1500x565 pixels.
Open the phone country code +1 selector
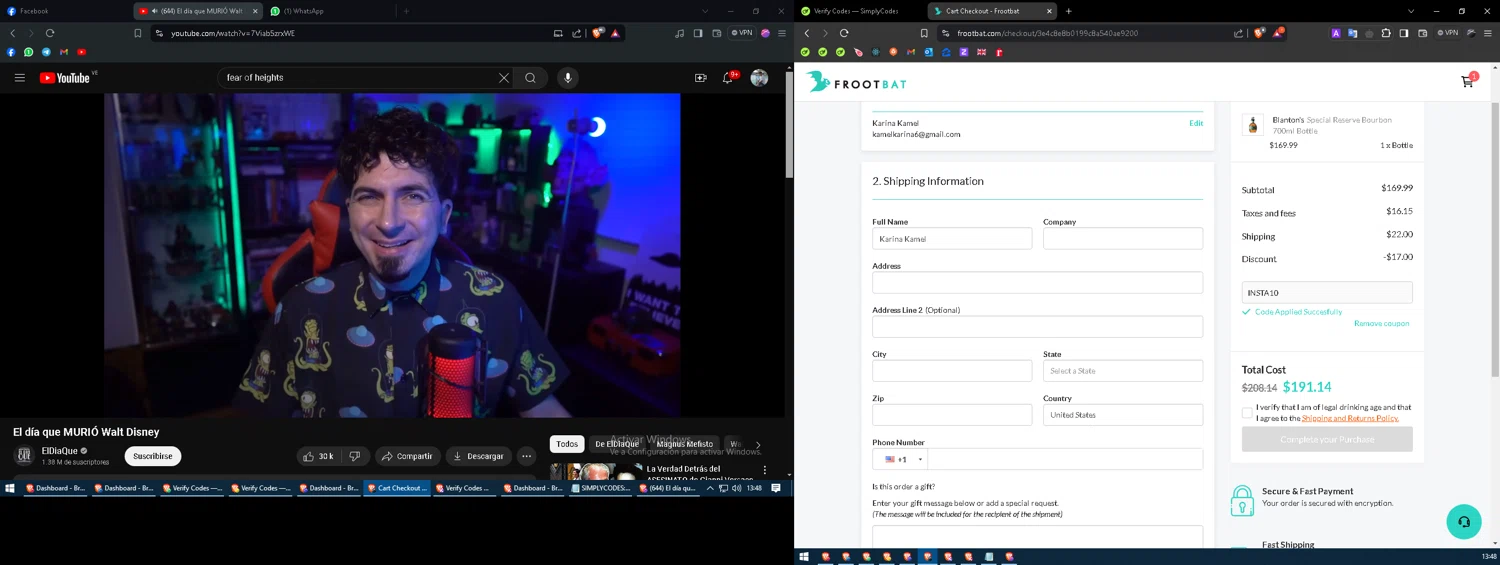[900, 459]
